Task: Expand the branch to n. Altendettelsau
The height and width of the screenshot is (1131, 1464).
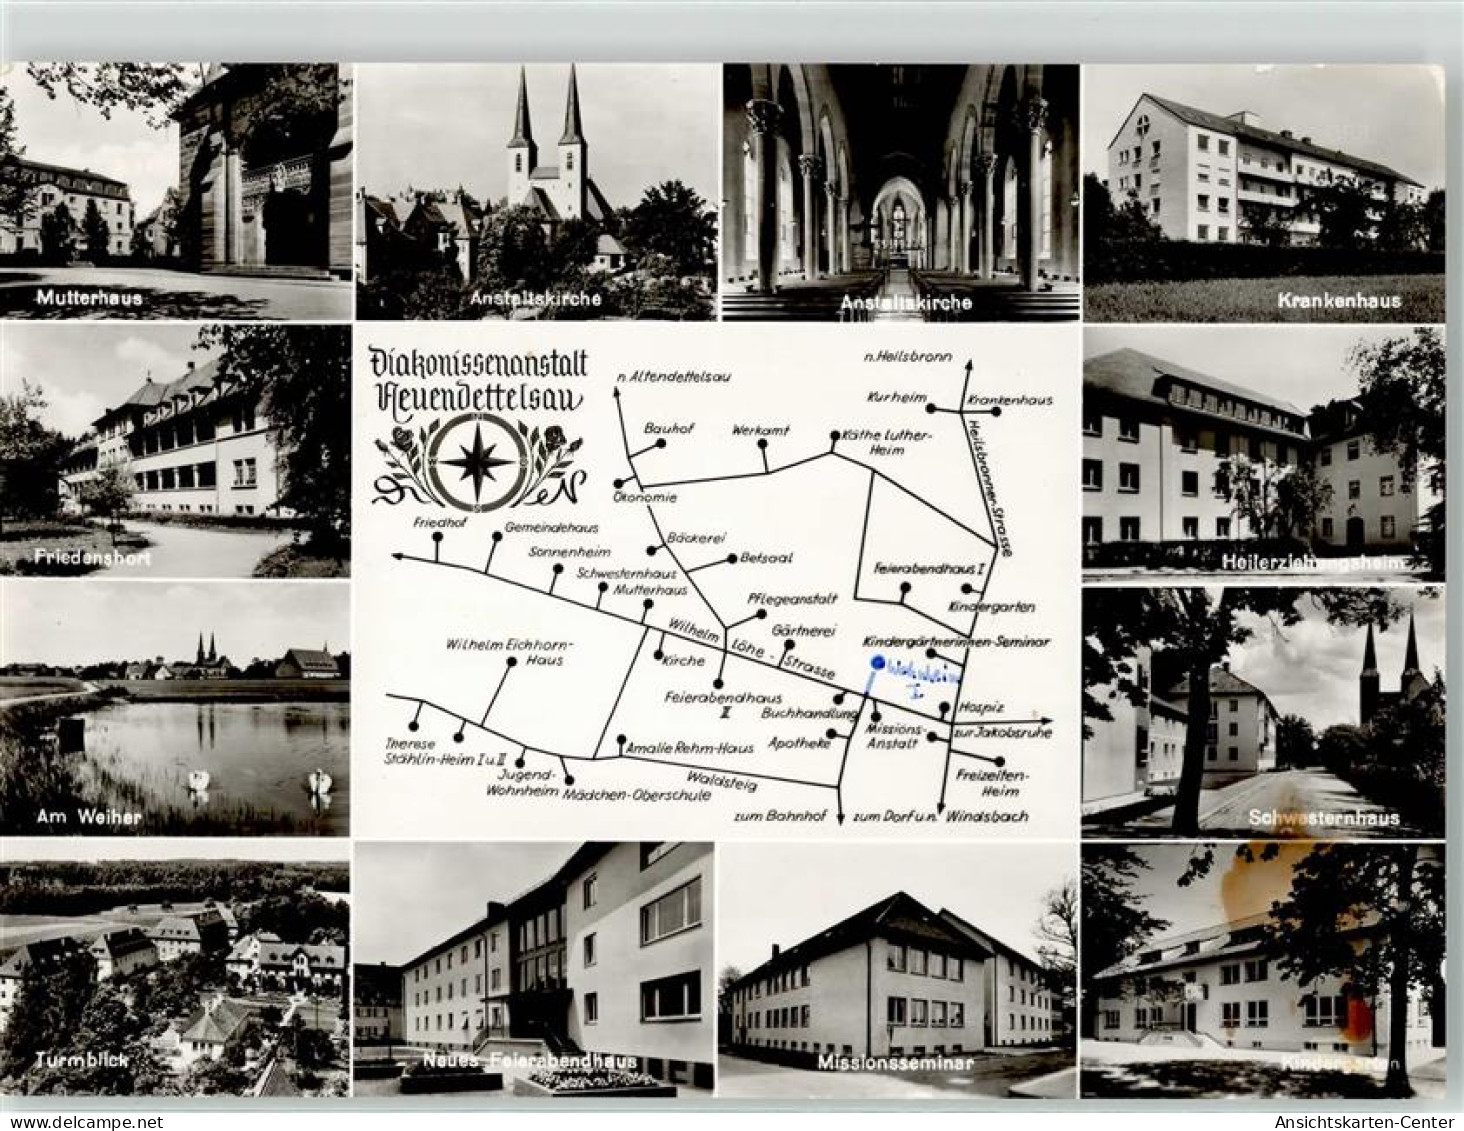Action: (615, 392)
